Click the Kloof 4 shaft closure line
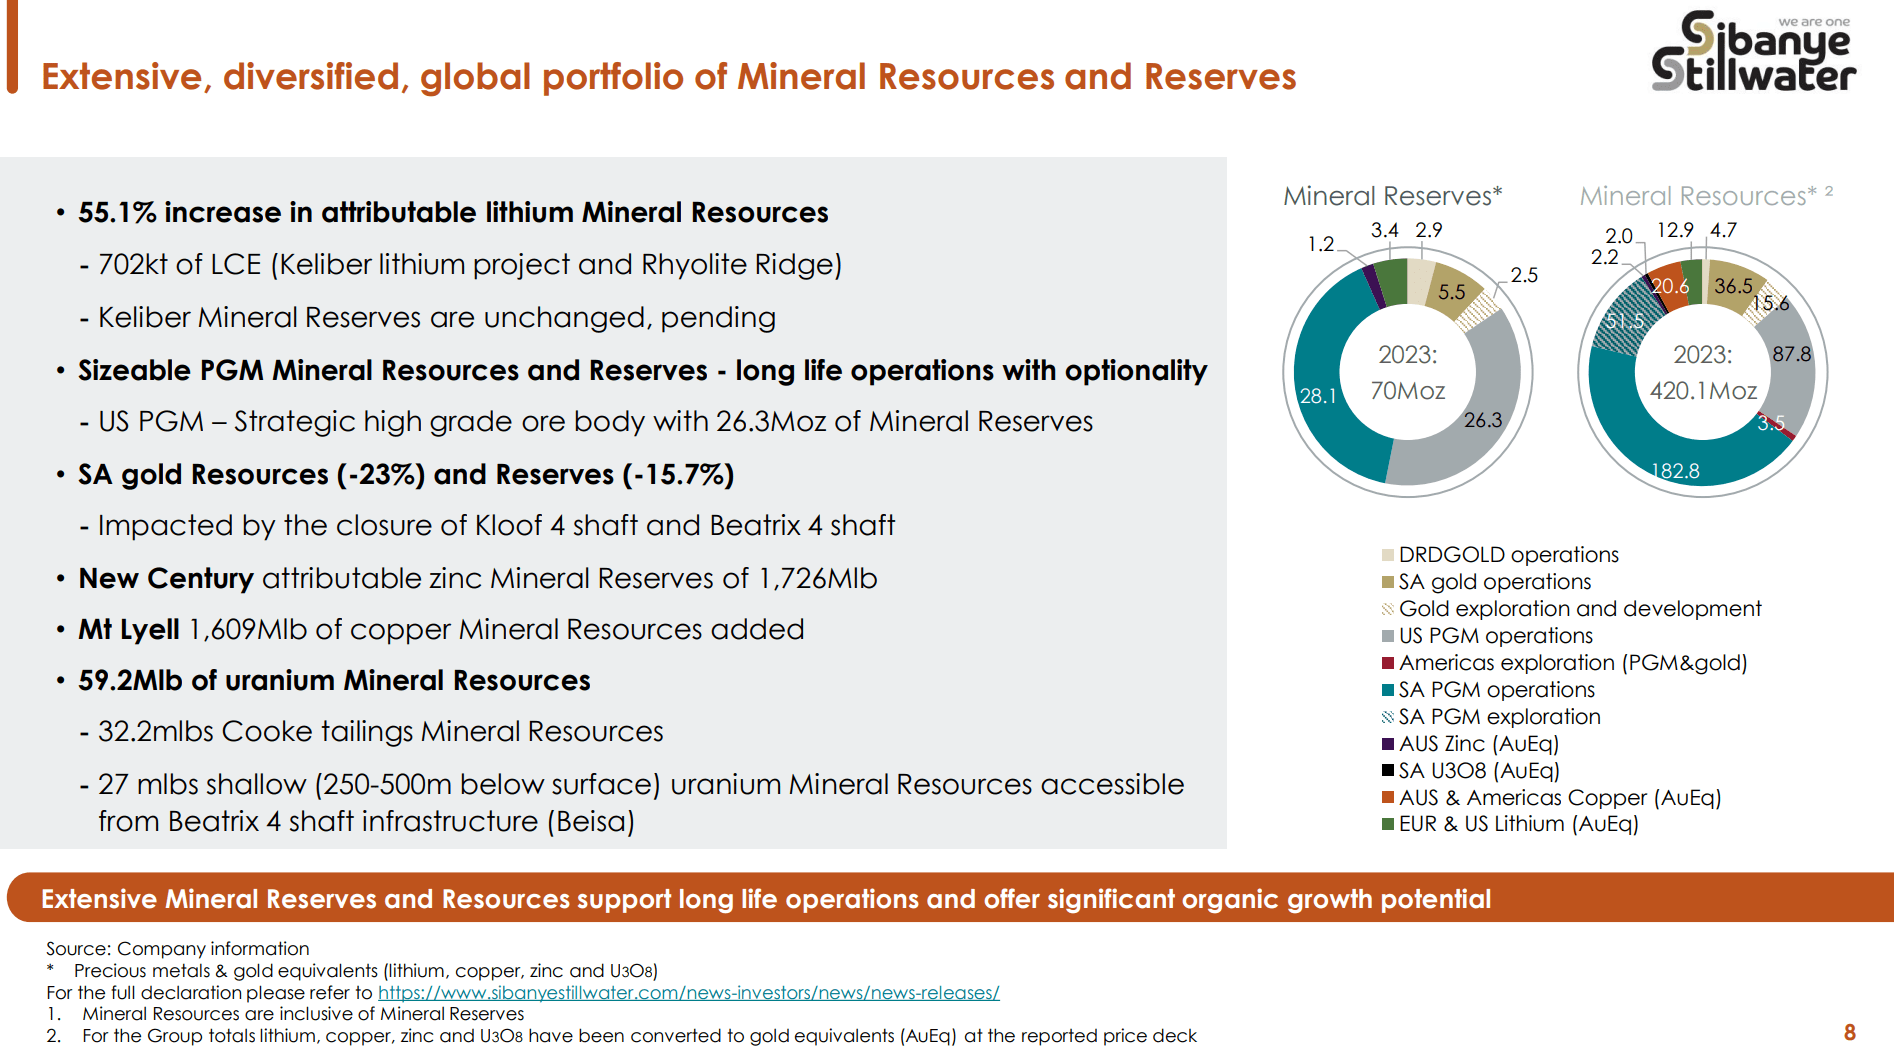This screenshot has width=1894, height=1054. coord(496,525)
